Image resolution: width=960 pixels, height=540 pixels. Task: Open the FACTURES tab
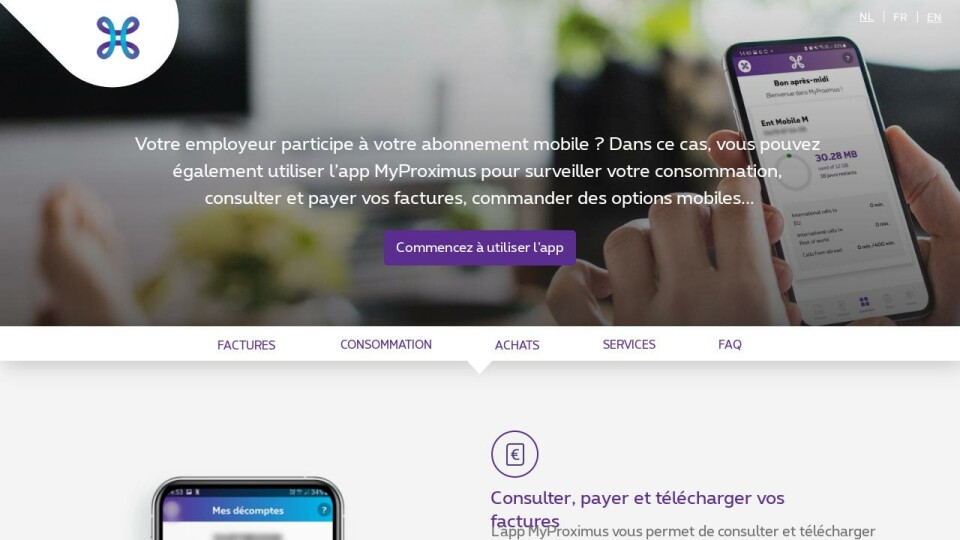click(246, 345)
